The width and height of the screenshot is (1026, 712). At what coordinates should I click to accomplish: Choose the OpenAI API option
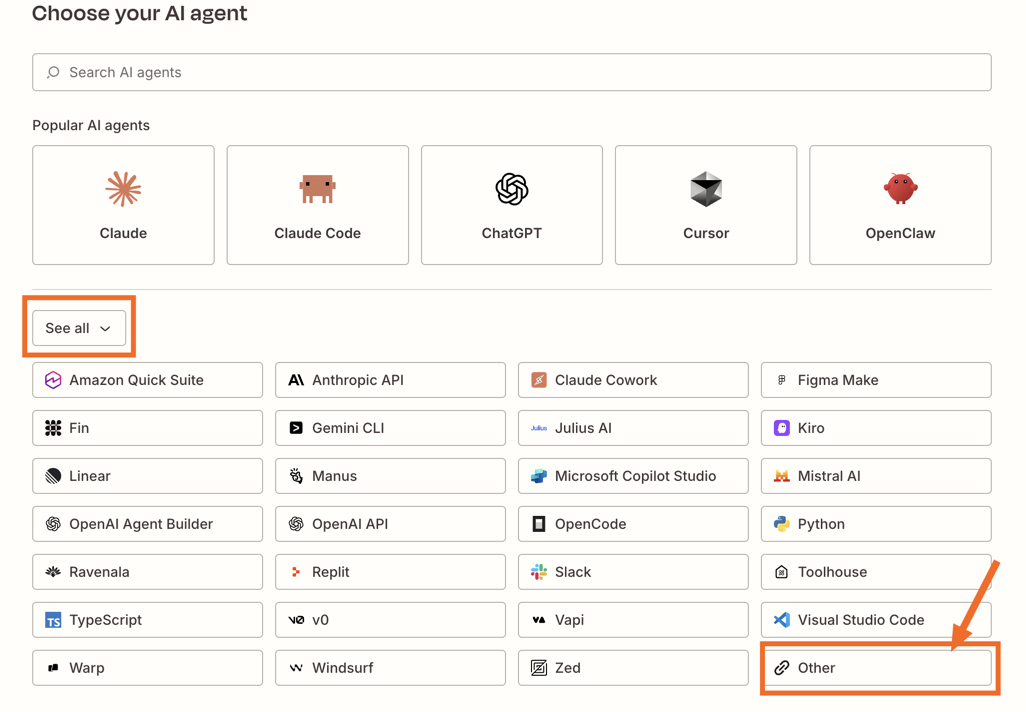pyautogui.click(x=390, y=524)
